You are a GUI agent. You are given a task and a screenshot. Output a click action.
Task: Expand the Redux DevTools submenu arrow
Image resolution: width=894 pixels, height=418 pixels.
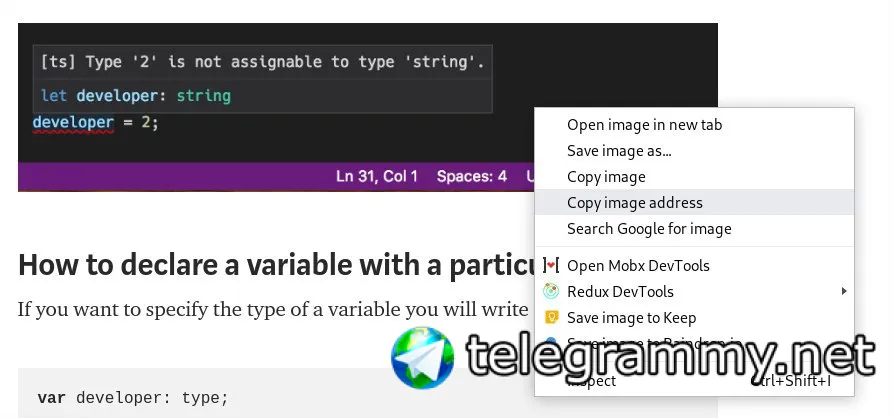[844, 292]
